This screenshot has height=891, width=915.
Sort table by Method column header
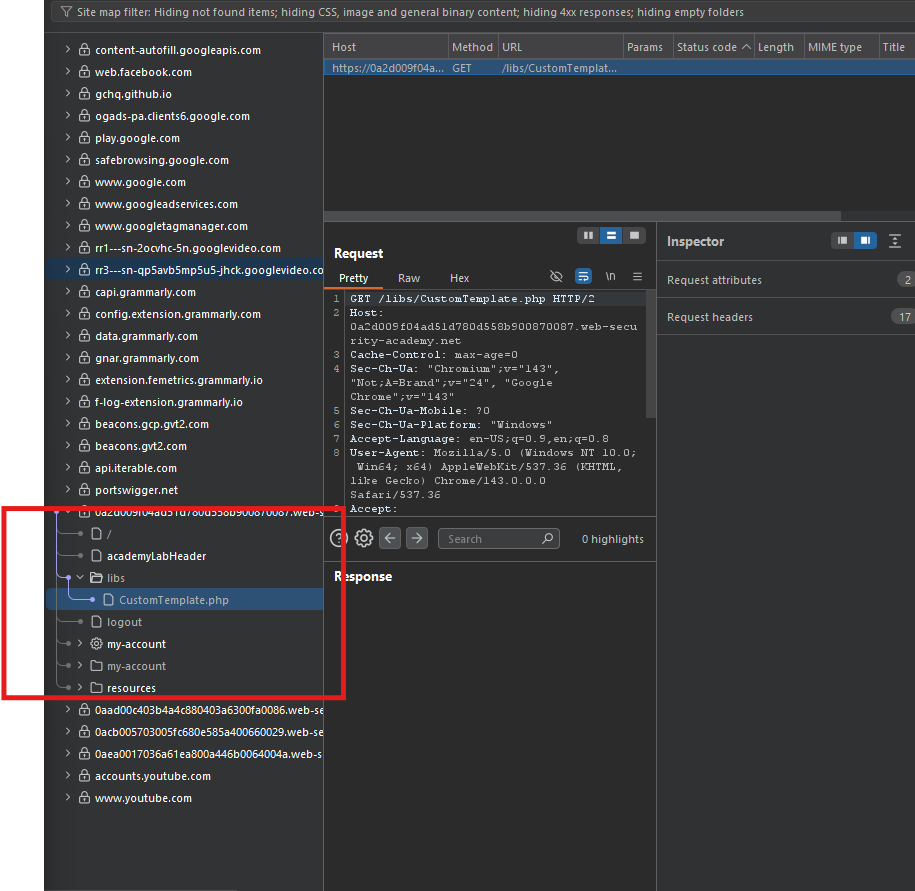pos(473,47)
